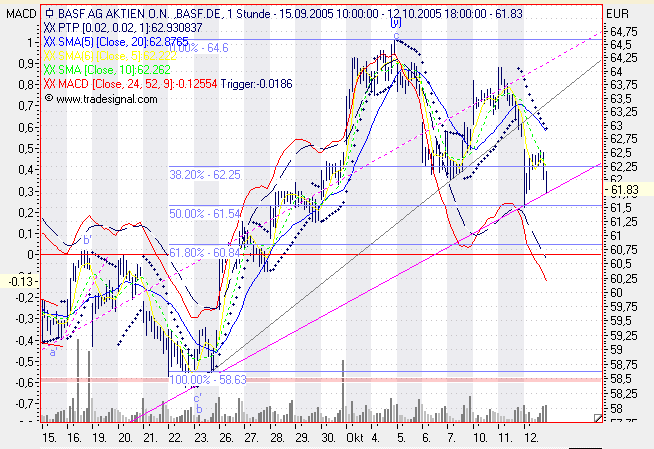Image resolution: width=654 pixels, height=449 pixels.
Task: Click the XX icon beside PTP legend
Action: point(49,28)
